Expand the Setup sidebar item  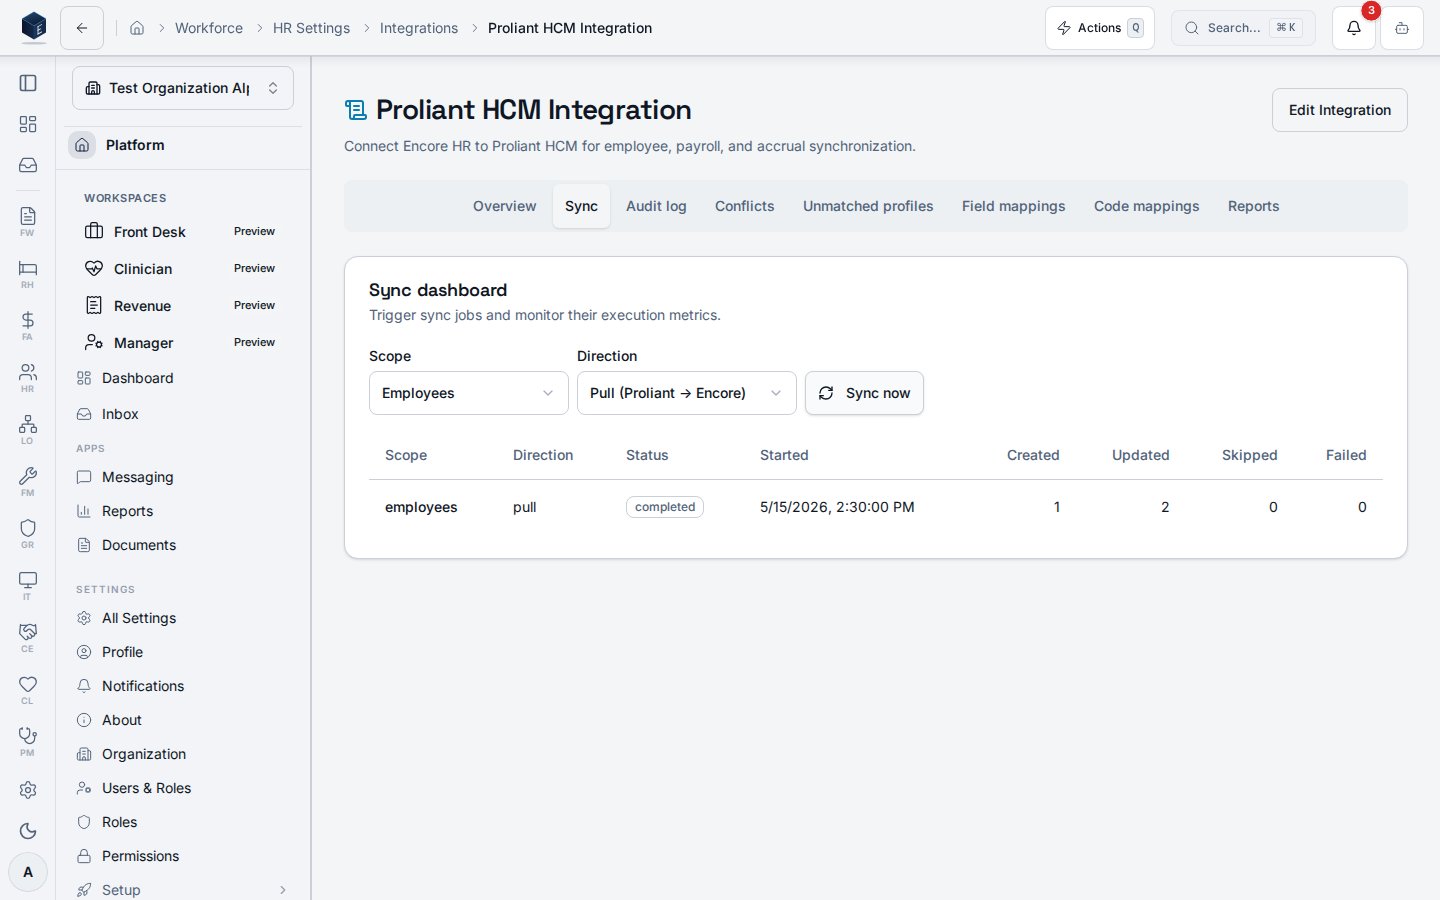coord(183,889)
